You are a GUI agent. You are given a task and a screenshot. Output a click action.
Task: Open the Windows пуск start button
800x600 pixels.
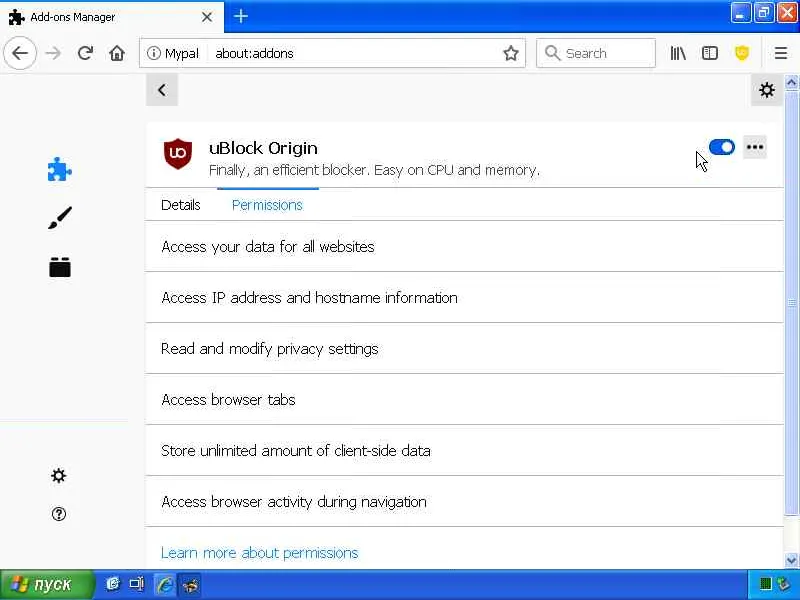(47, 585)
